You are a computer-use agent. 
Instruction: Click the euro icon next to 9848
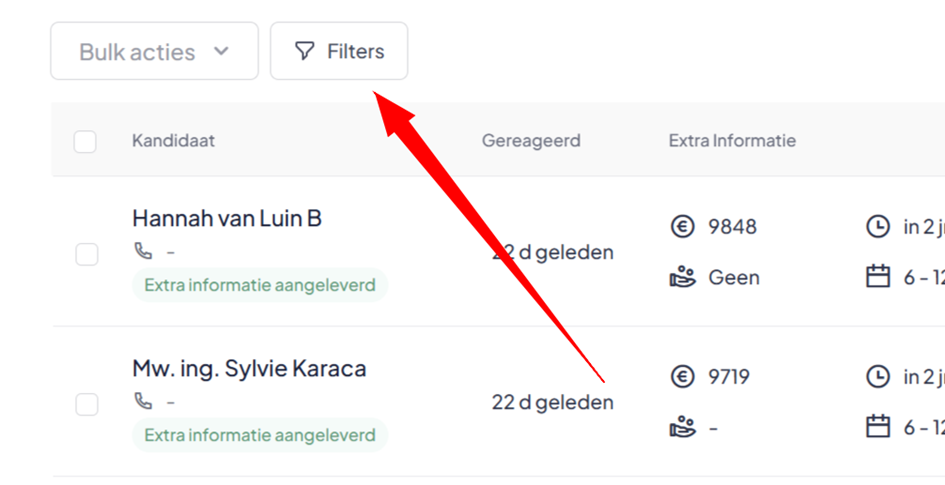(682, 227)
